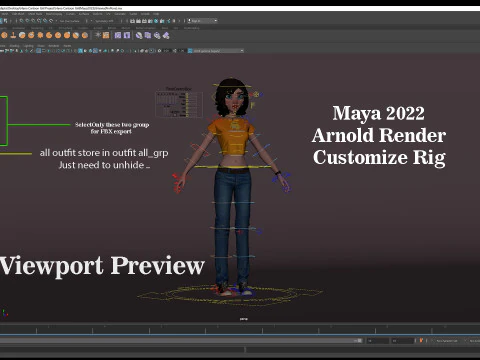480x360 pixels.
Task: Switch to the Motion Graphics shelf tab
Action: tap(145, 28)
